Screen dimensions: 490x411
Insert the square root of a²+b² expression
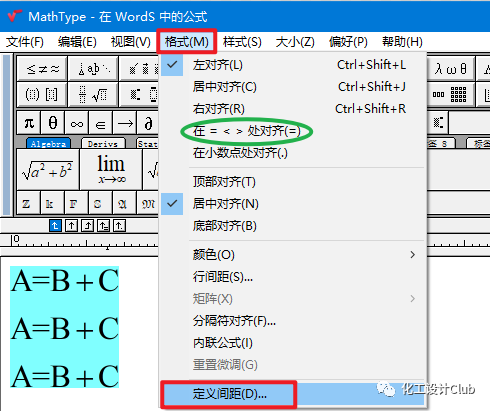[48, 170]
